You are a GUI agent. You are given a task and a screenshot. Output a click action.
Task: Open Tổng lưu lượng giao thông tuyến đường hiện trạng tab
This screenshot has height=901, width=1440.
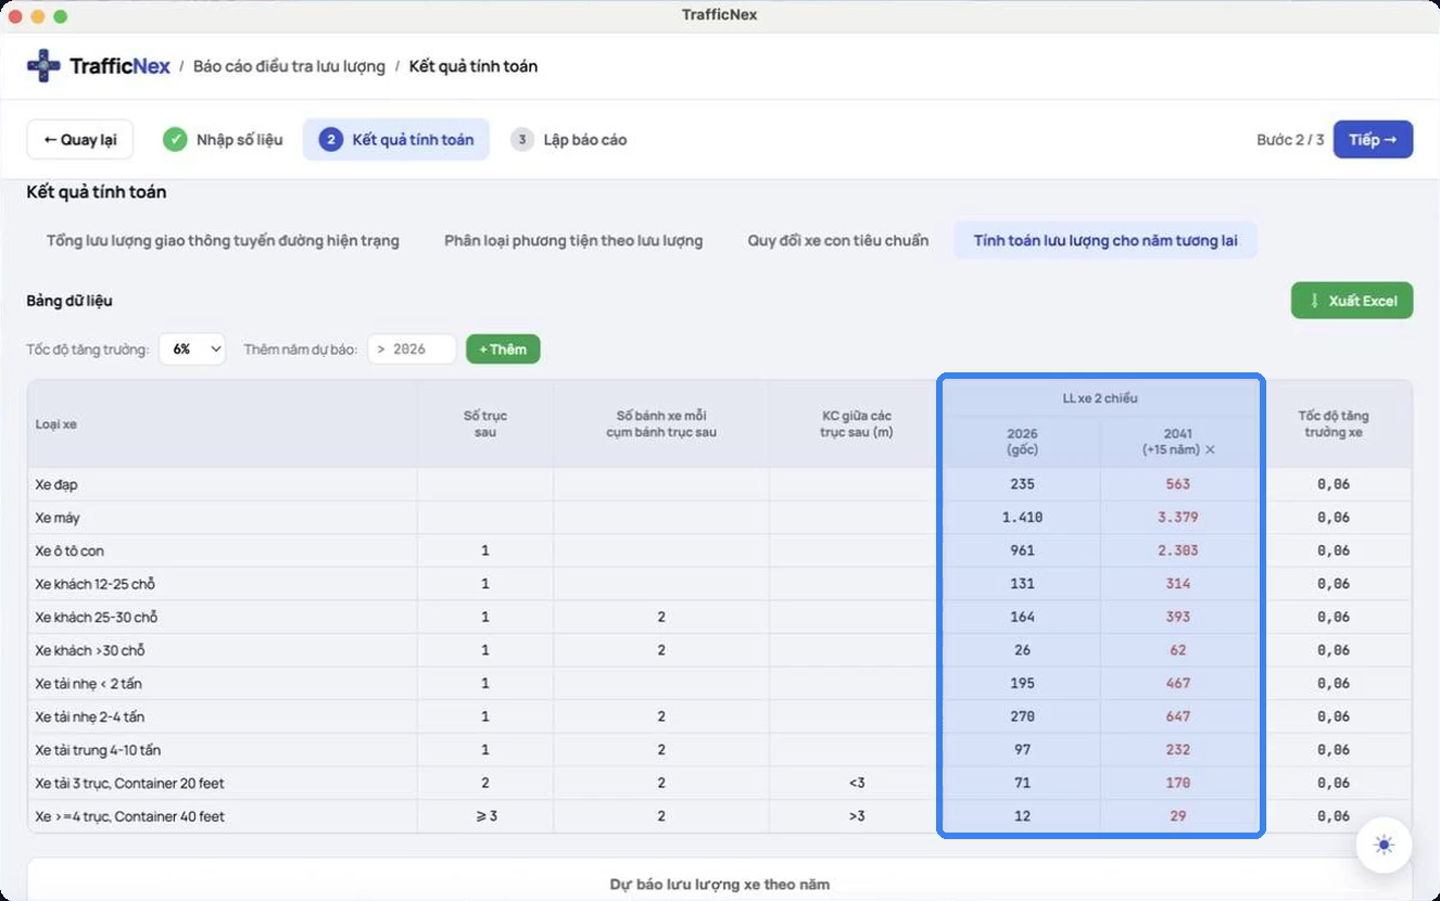[223, 241]
